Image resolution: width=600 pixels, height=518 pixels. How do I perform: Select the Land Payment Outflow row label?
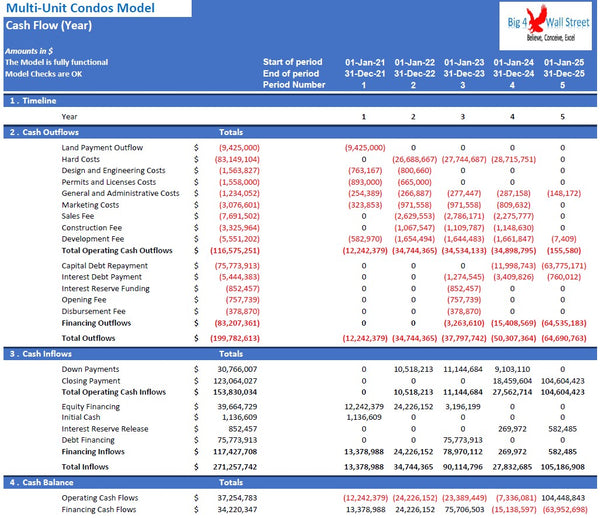click(x=102, y=147)
